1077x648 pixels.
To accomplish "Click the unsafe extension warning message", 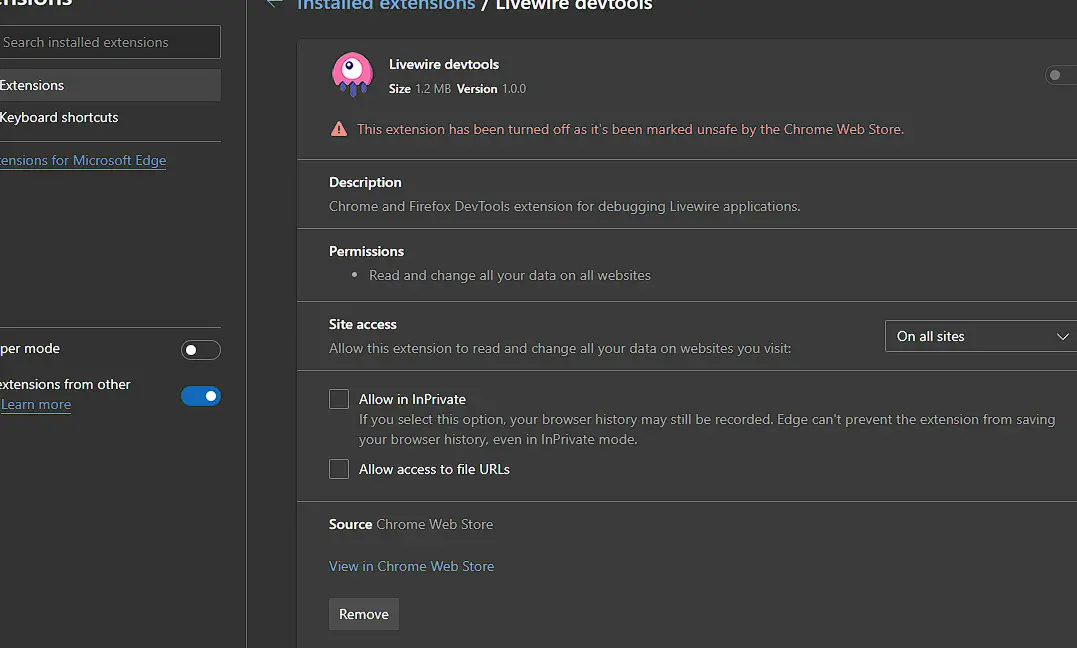I will tap(631, 129).
